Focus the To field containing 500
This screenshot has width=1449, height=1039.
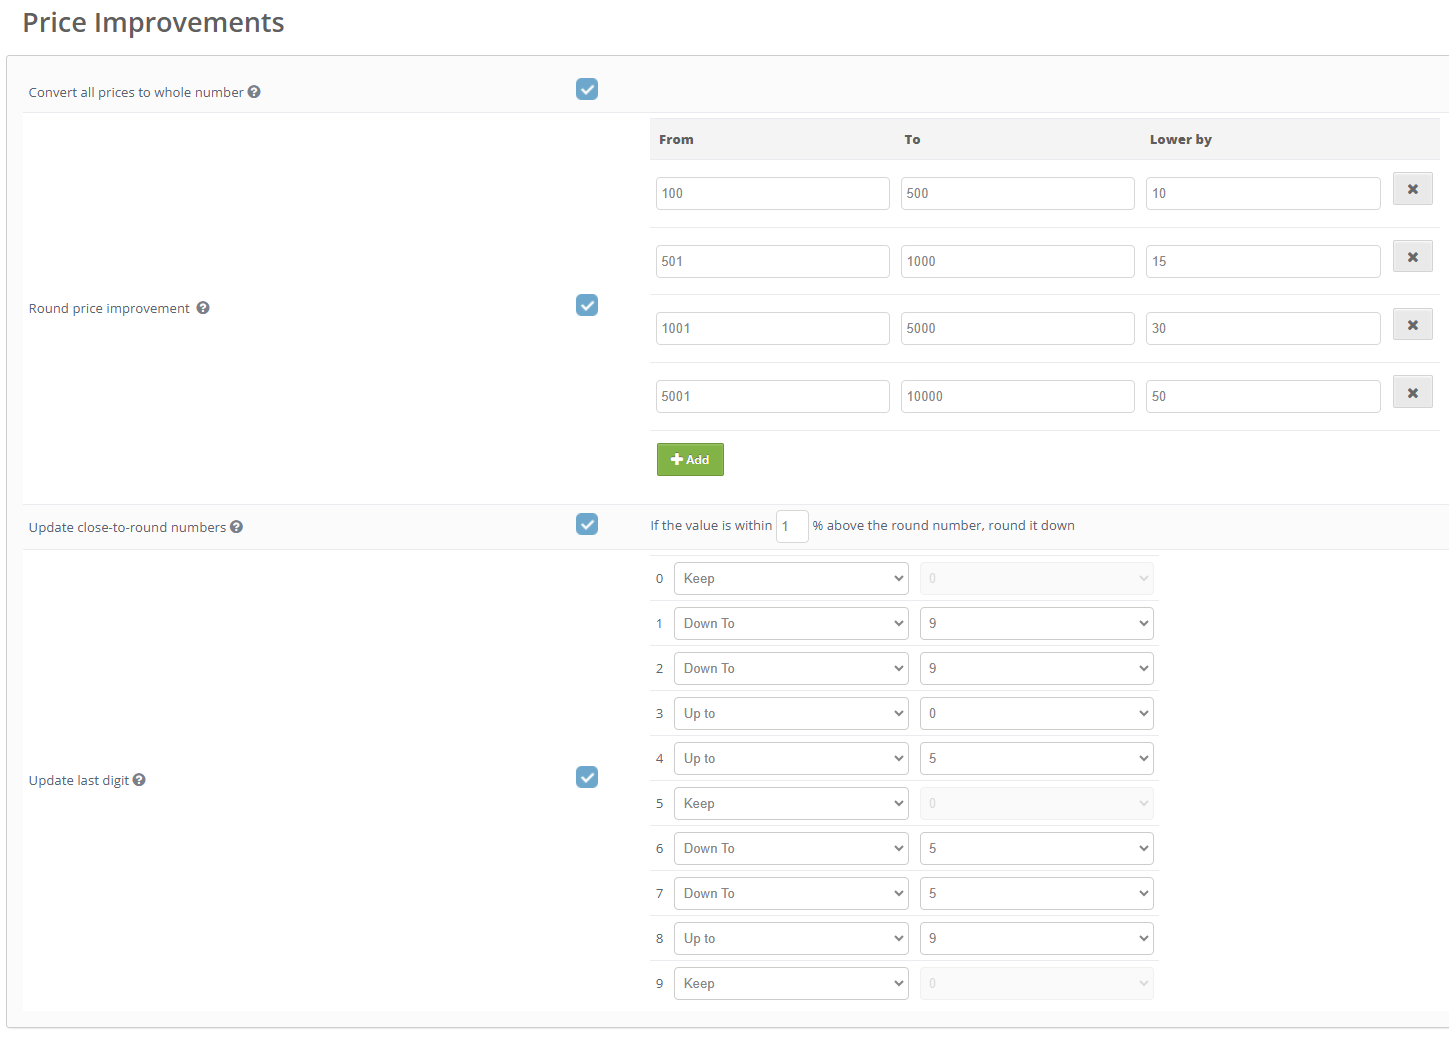tap(1017, 193)
